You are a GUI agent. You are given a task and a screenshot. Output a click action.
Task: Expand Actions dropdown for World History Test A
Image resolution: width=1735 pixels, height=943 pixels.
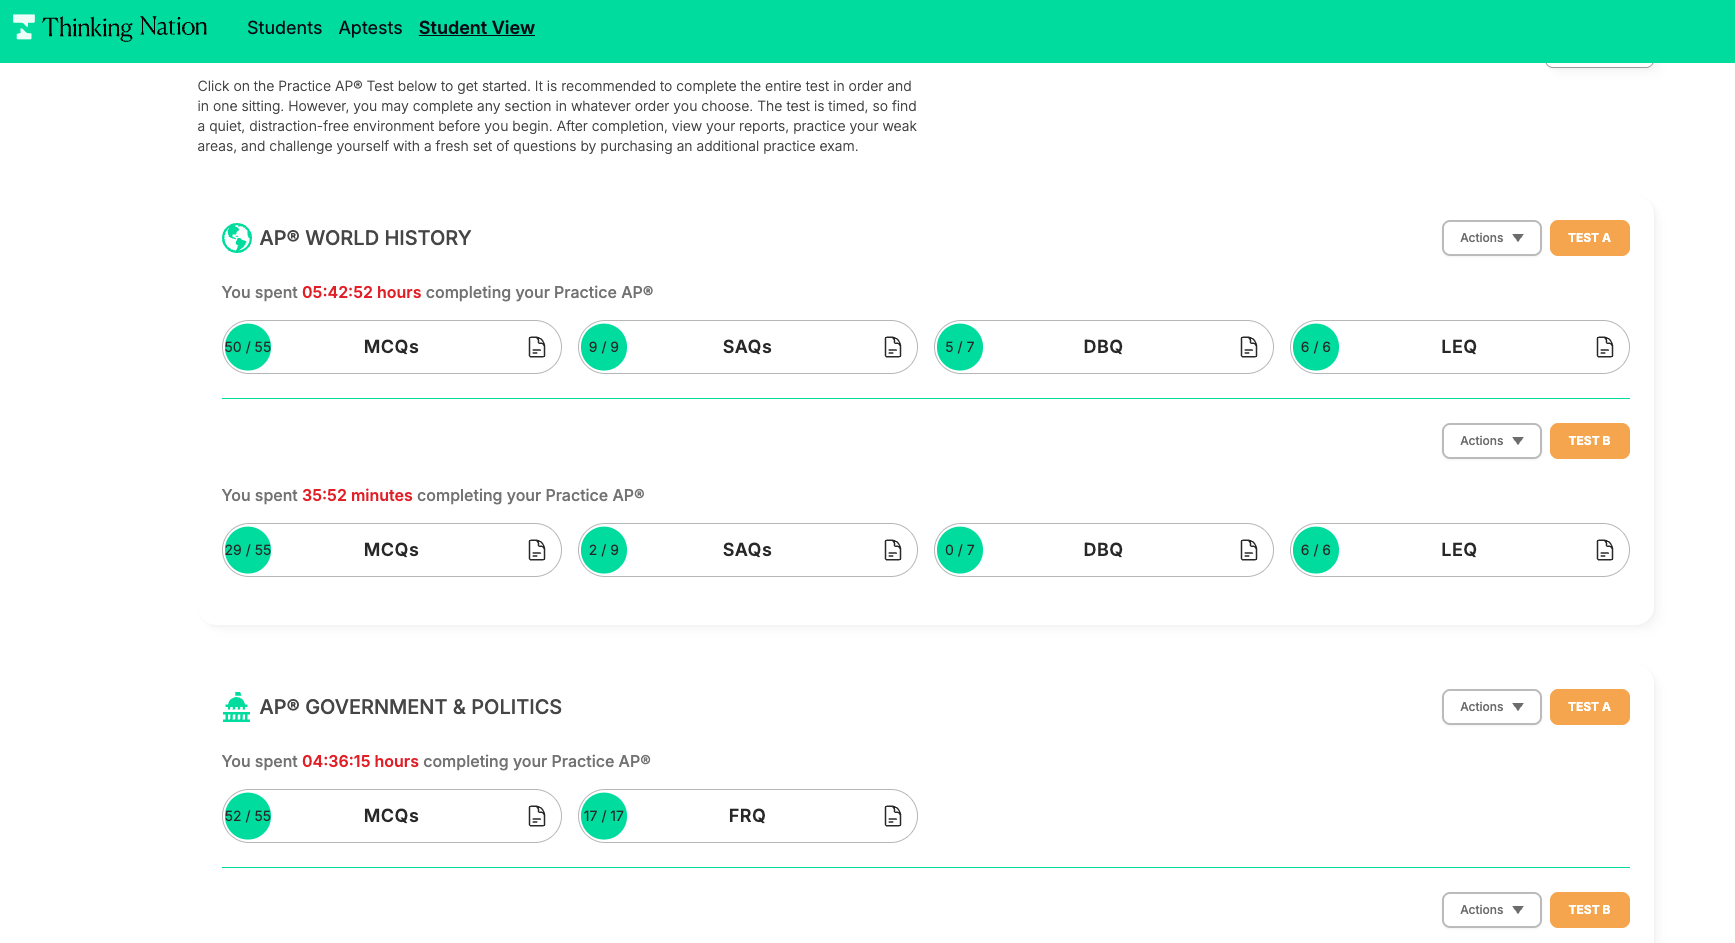pos(1491,238)
